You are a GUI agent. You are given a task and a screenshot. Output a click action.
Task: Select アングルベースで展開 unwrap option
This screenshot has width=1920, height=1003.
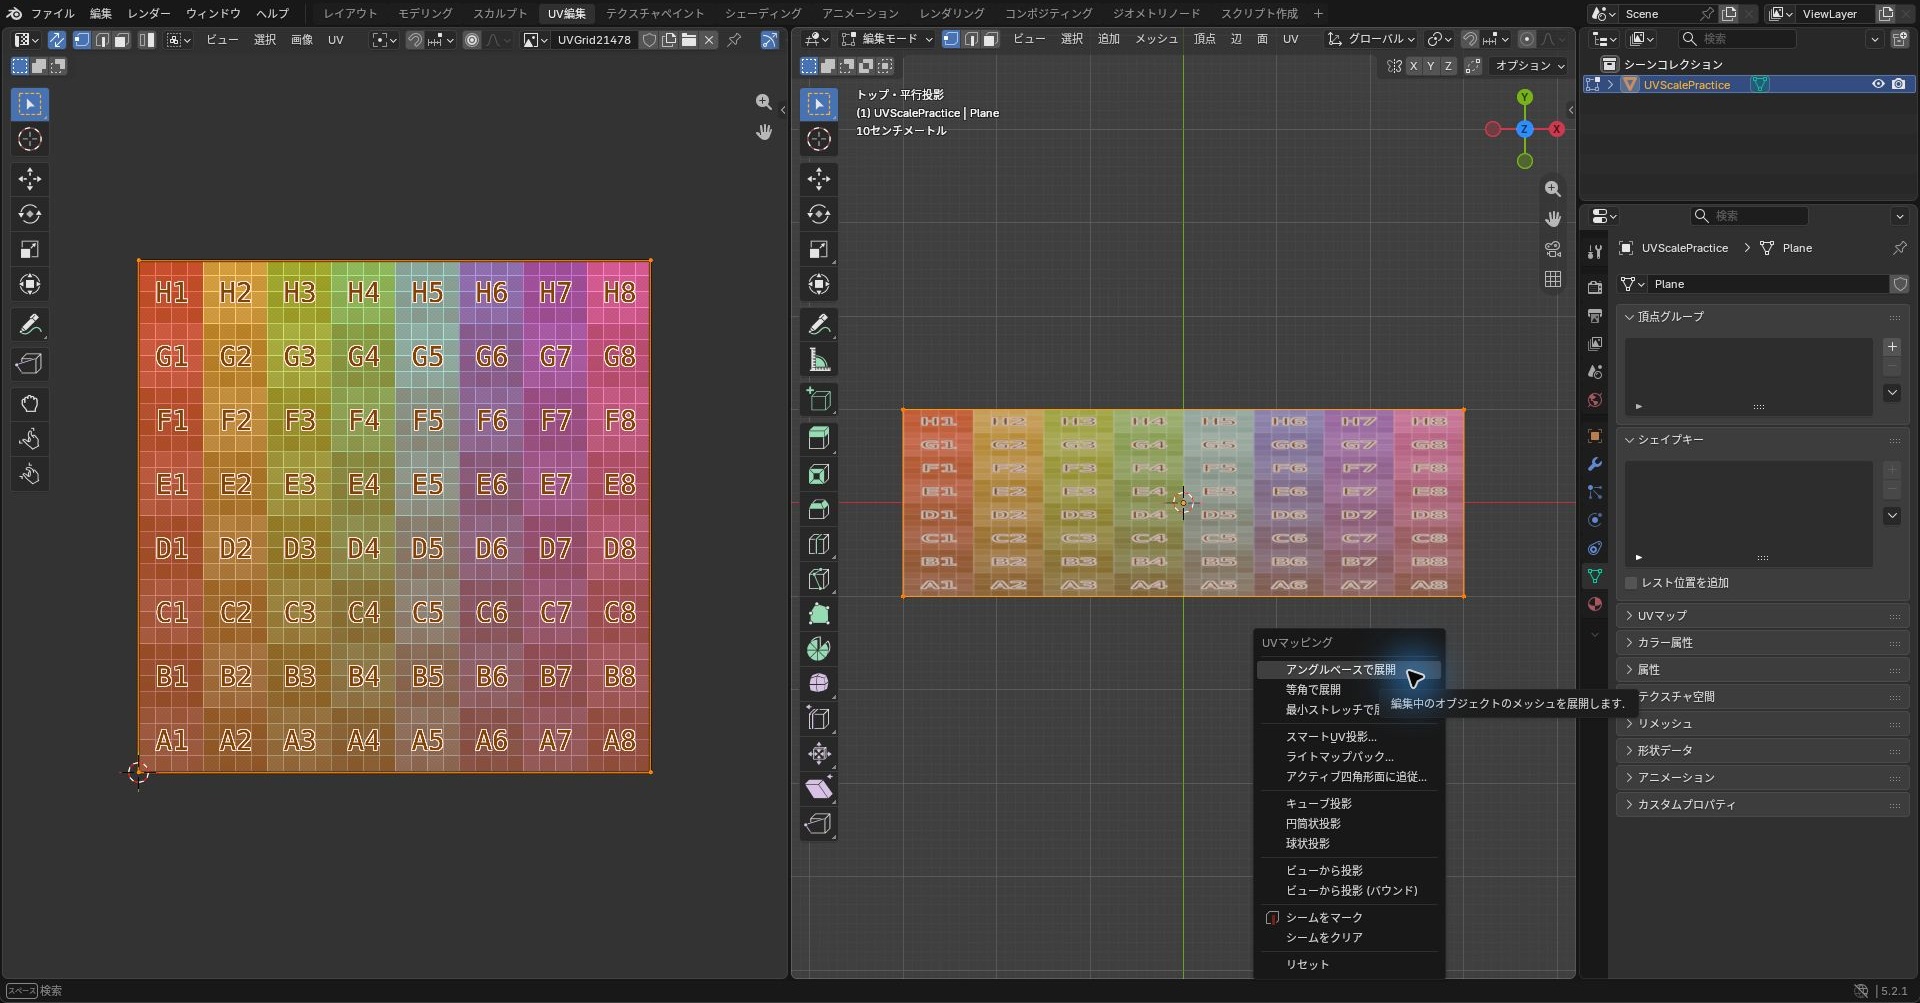(x=1348, y=670)
